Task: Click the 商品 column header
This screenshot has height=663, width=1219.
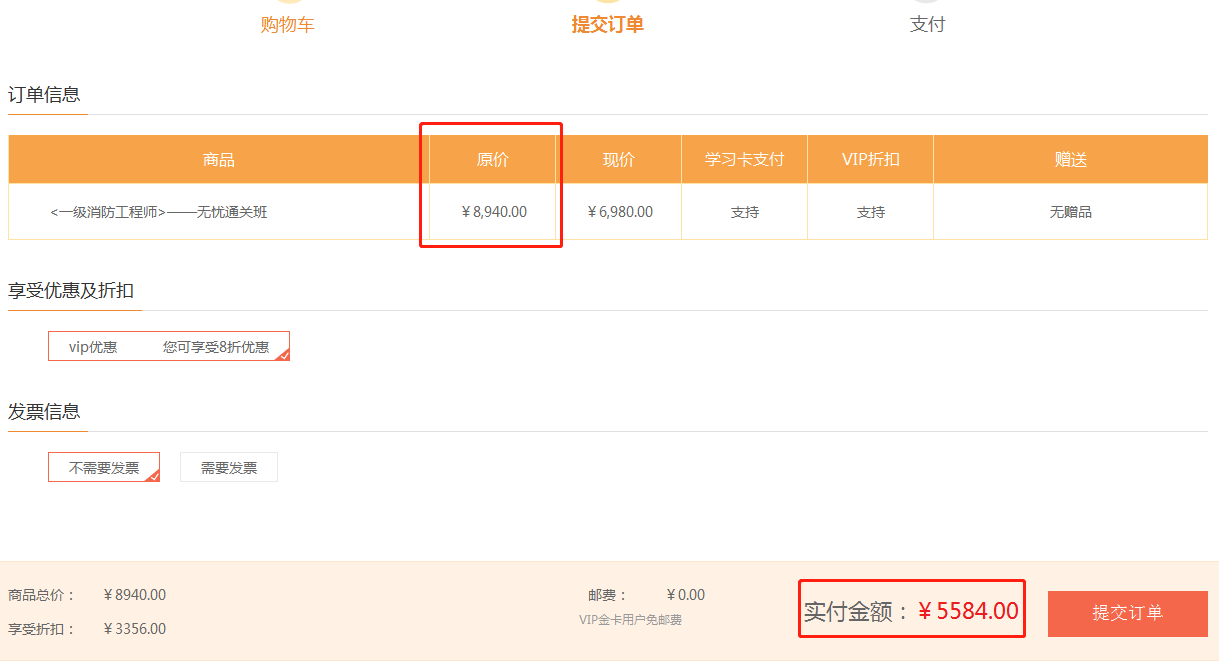Action: tap(218, 160)
